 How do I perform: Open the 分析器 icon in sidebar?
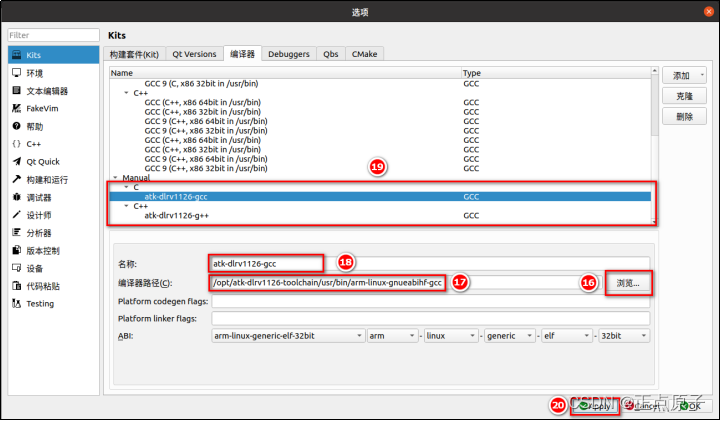(17, 233)
